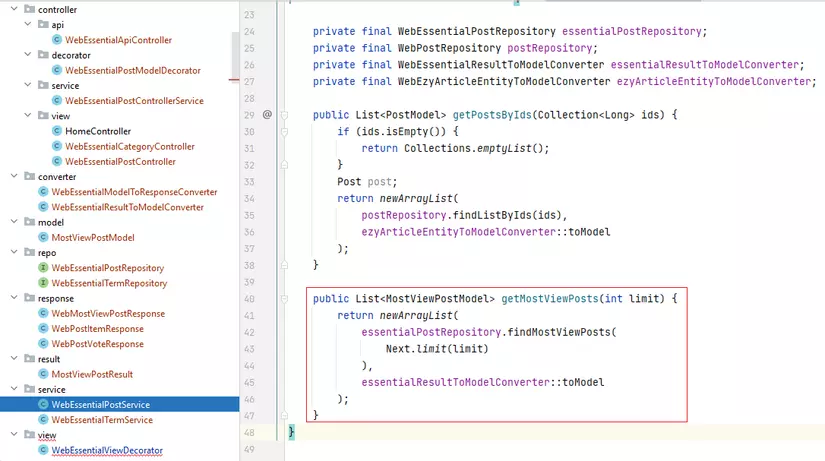Click class icon of WebEssentialModelToResponseConverter
This screenshot has width=825, height=461.
43,192
